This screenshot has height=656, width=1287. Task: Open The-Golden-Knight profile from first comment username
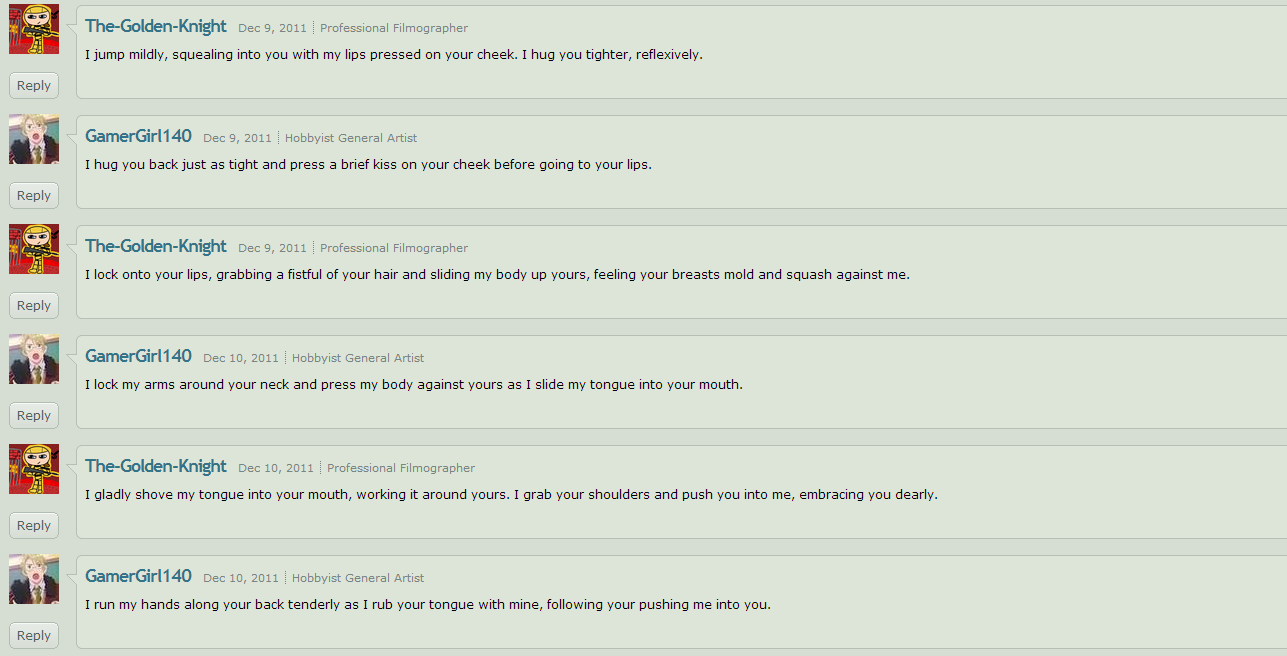(x=156, y=26)
